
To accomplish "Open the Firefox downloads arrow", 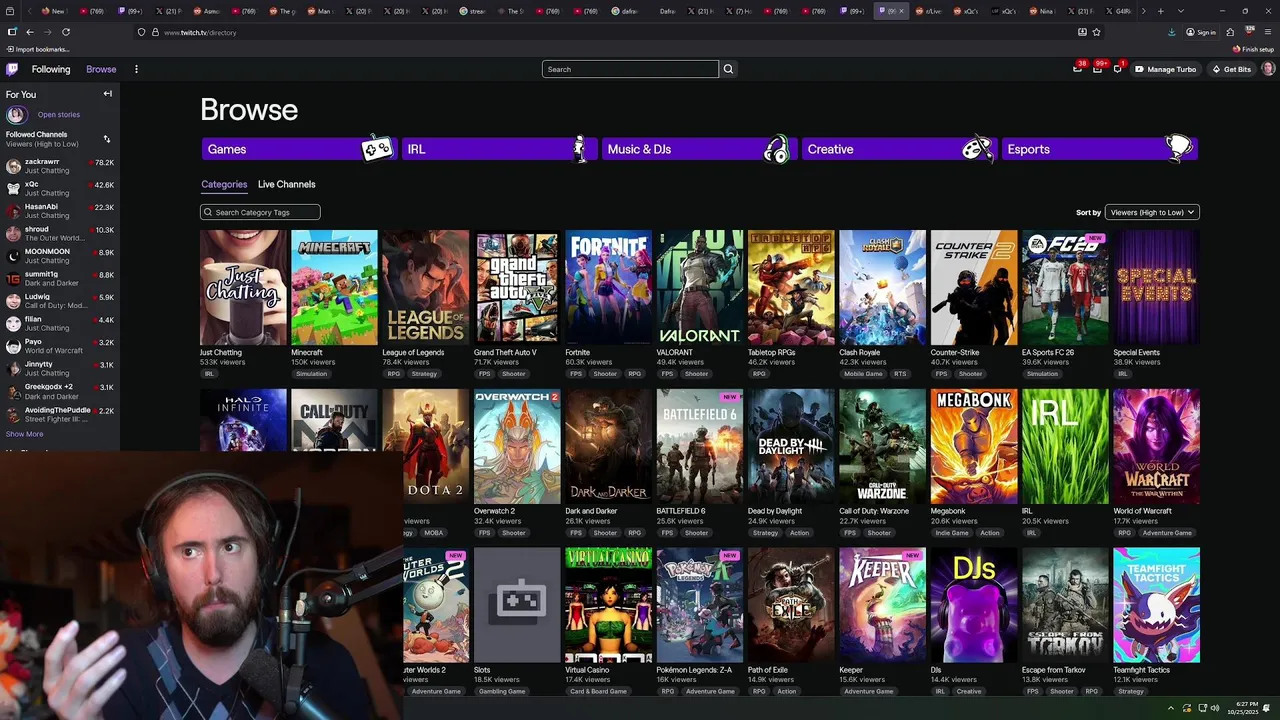I will [1171, 32].
